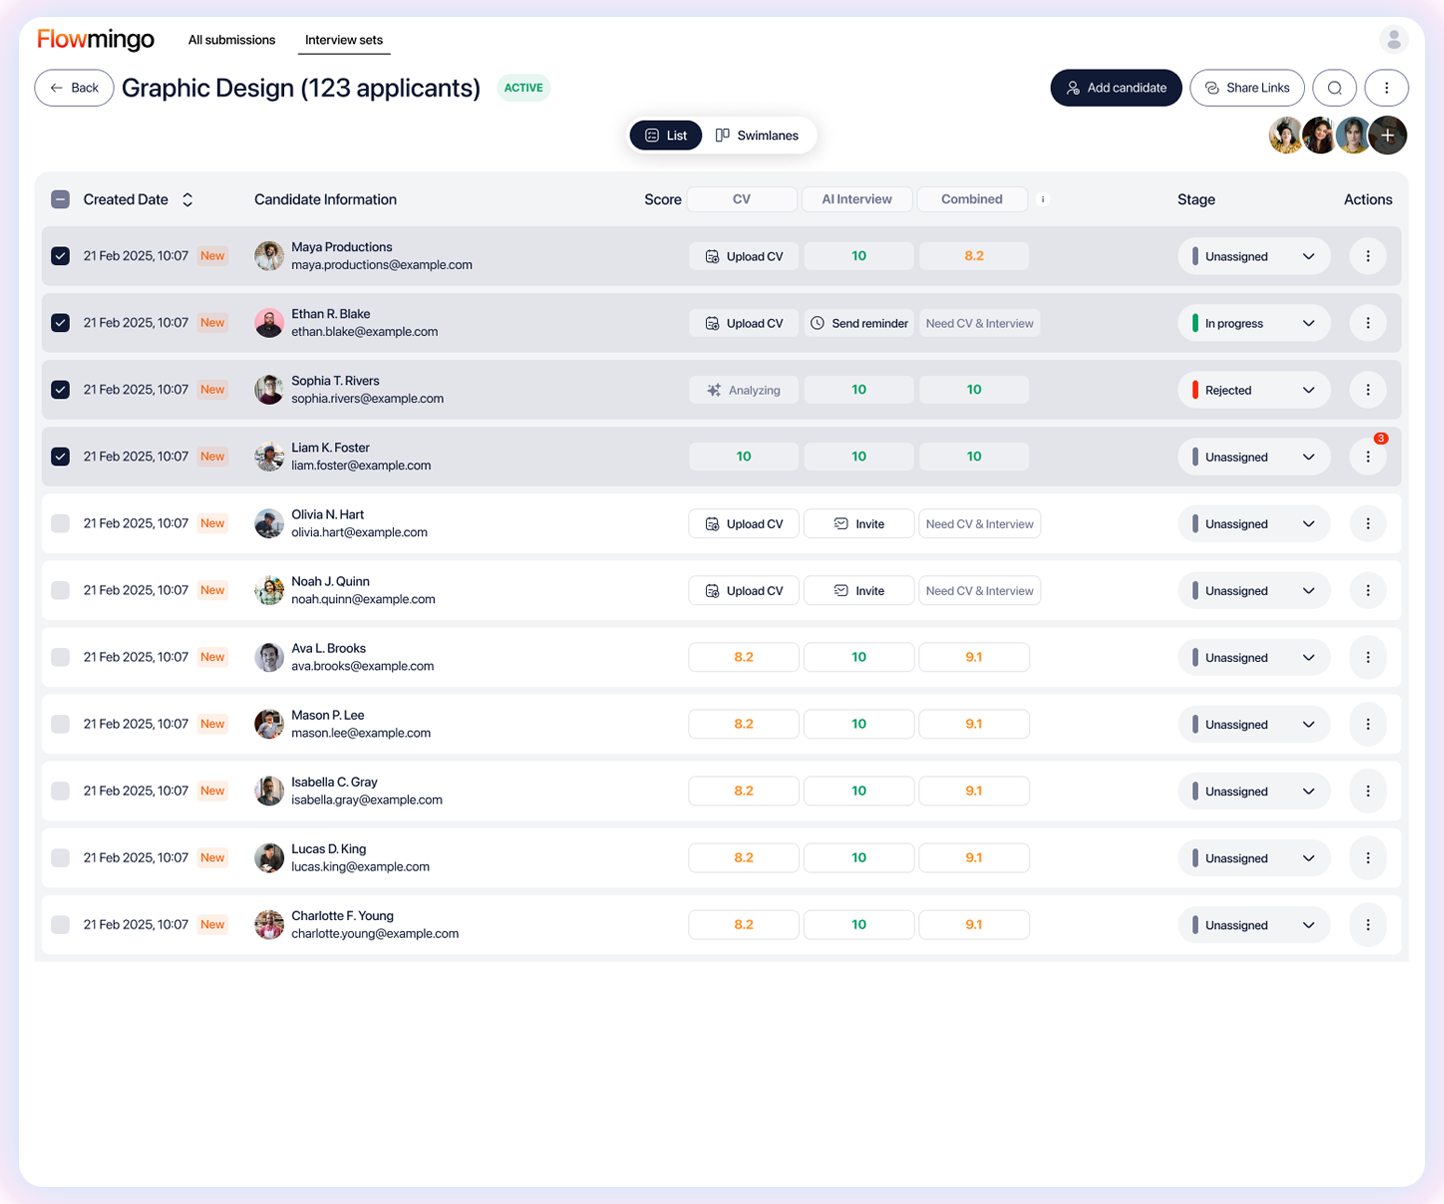Click the ACTIVE status badge

pos(524,88)
